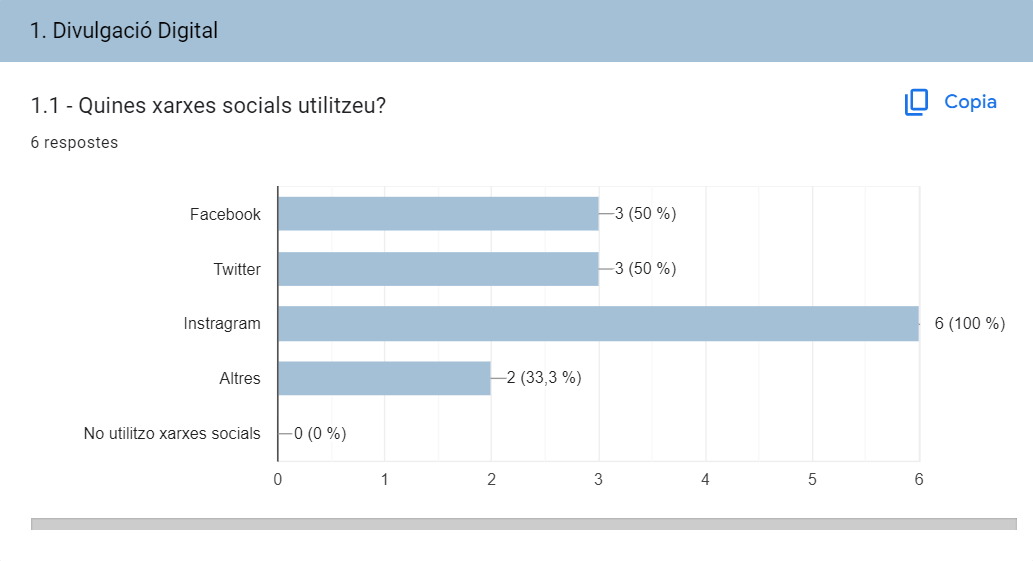Select the Twitter bar
This screenshot has width=1033, height=561.
coord(438,269)
